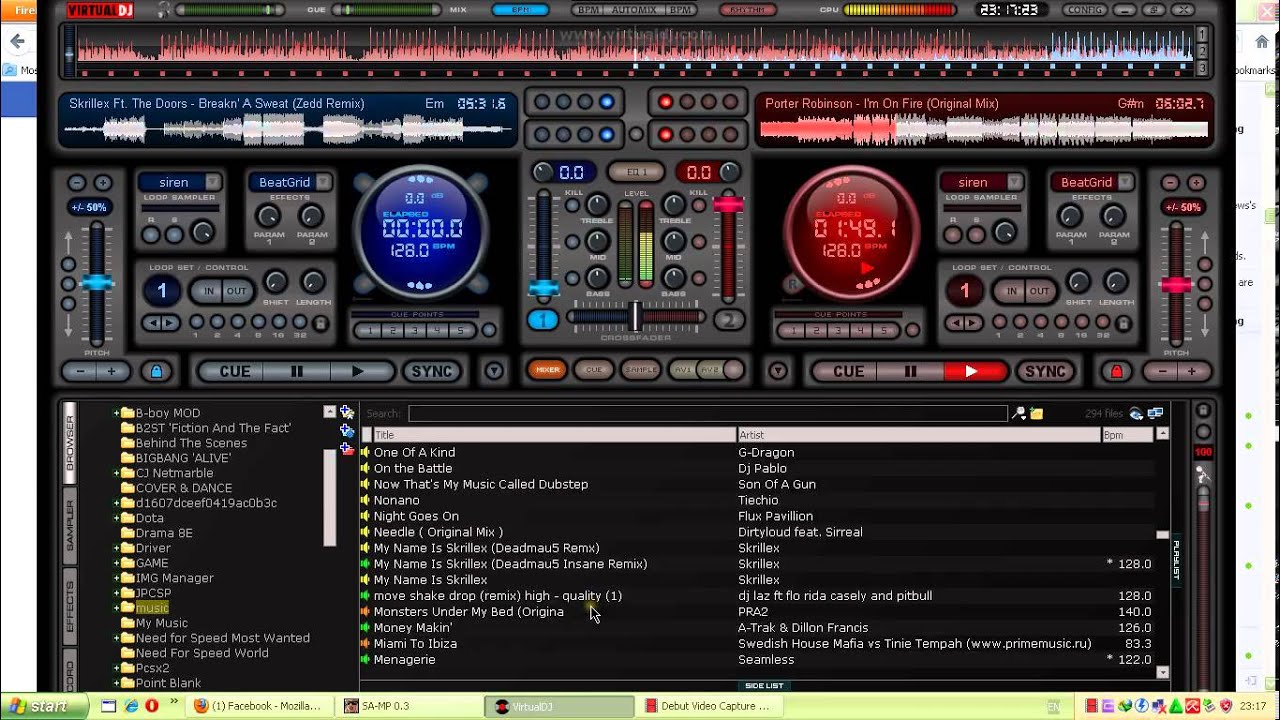Select left deck 16-beat loop button
This screenshot has height=720, width=1280.
279,322
